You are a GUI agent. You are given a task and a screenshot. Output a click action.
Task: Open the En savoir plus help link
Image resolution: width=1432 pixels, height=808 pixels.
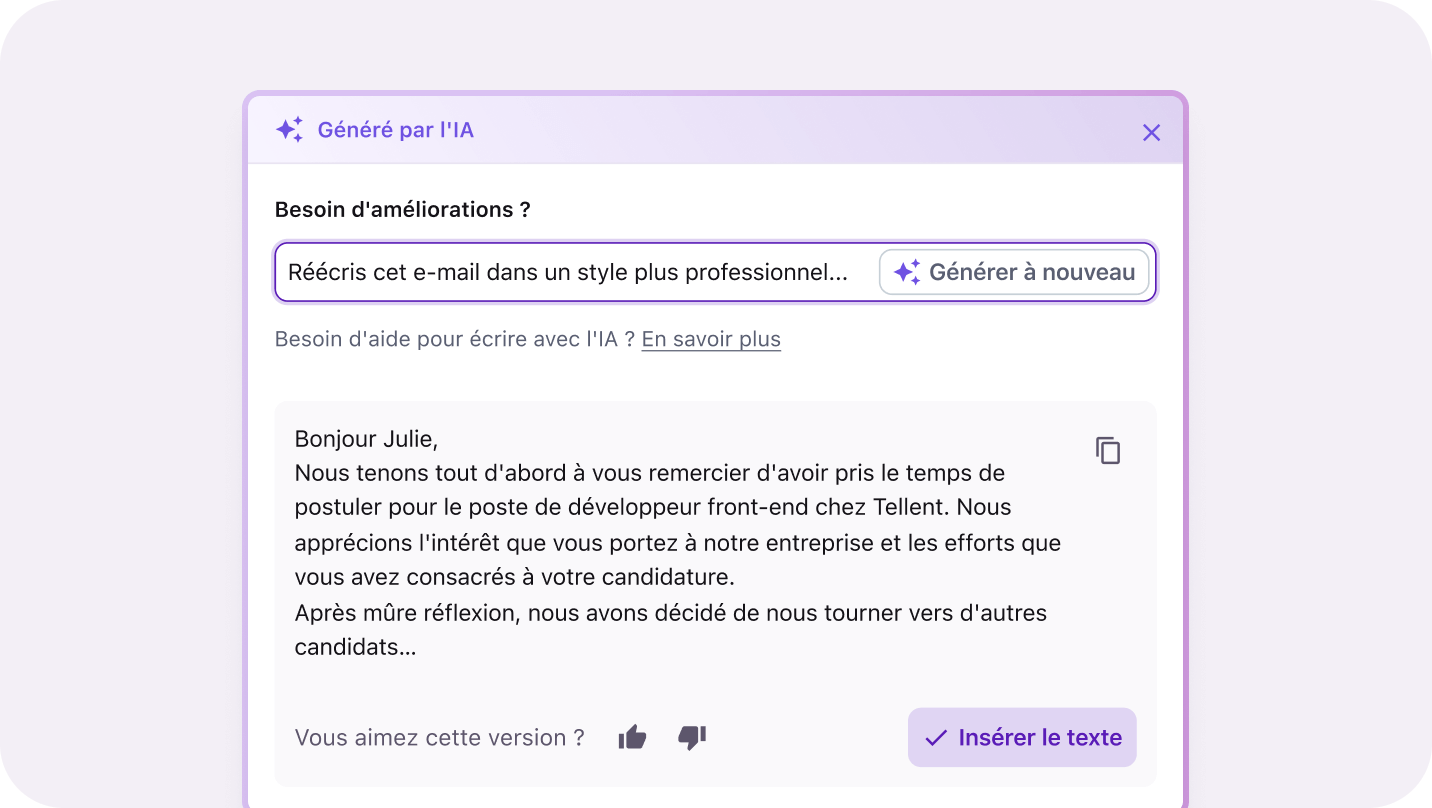pyautogui.click(x=710, y=339)
